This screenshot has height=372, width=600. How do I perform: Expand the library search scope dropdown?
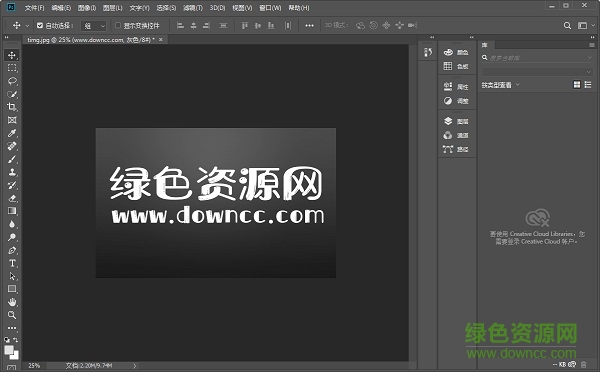[589, 58]
